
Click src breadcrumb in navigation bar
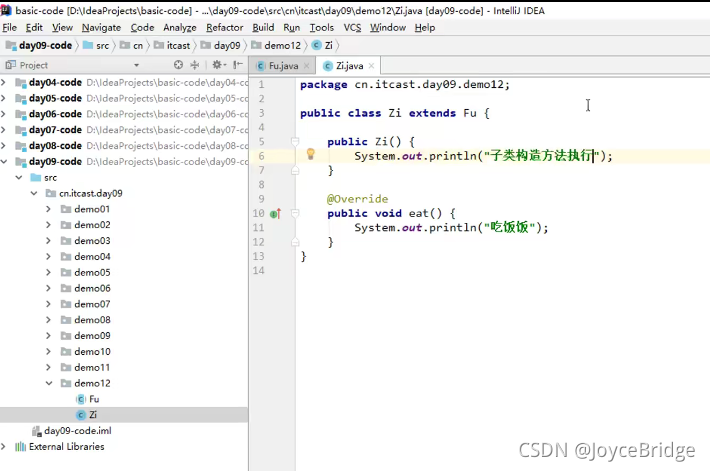(x=96, y=46)
